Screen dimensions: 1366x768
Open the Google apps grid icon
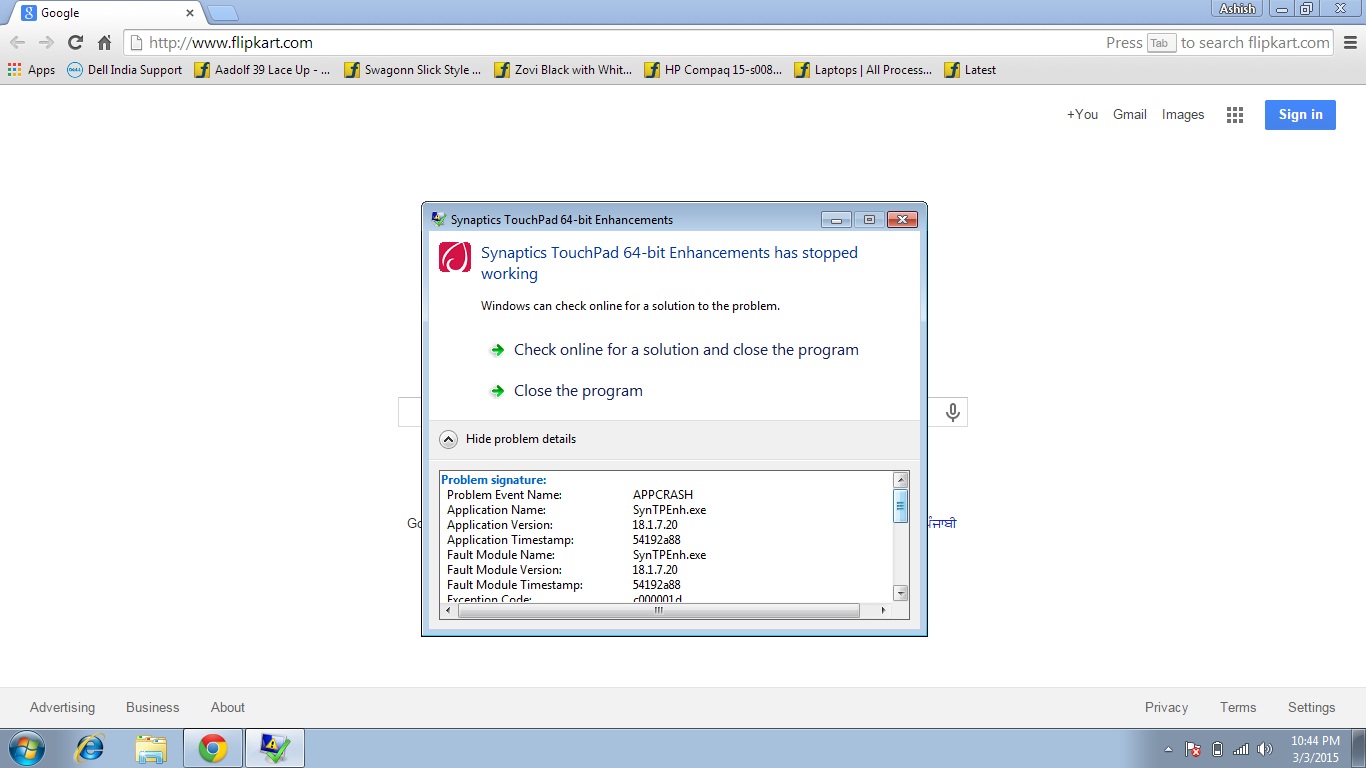1235,115
